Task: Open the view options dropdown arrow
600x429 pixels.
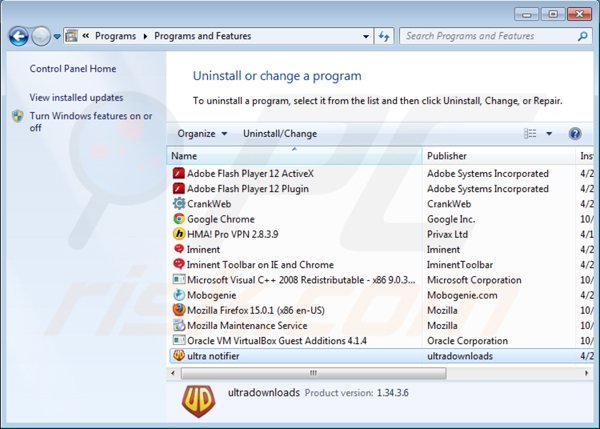Action: [549, 134]
